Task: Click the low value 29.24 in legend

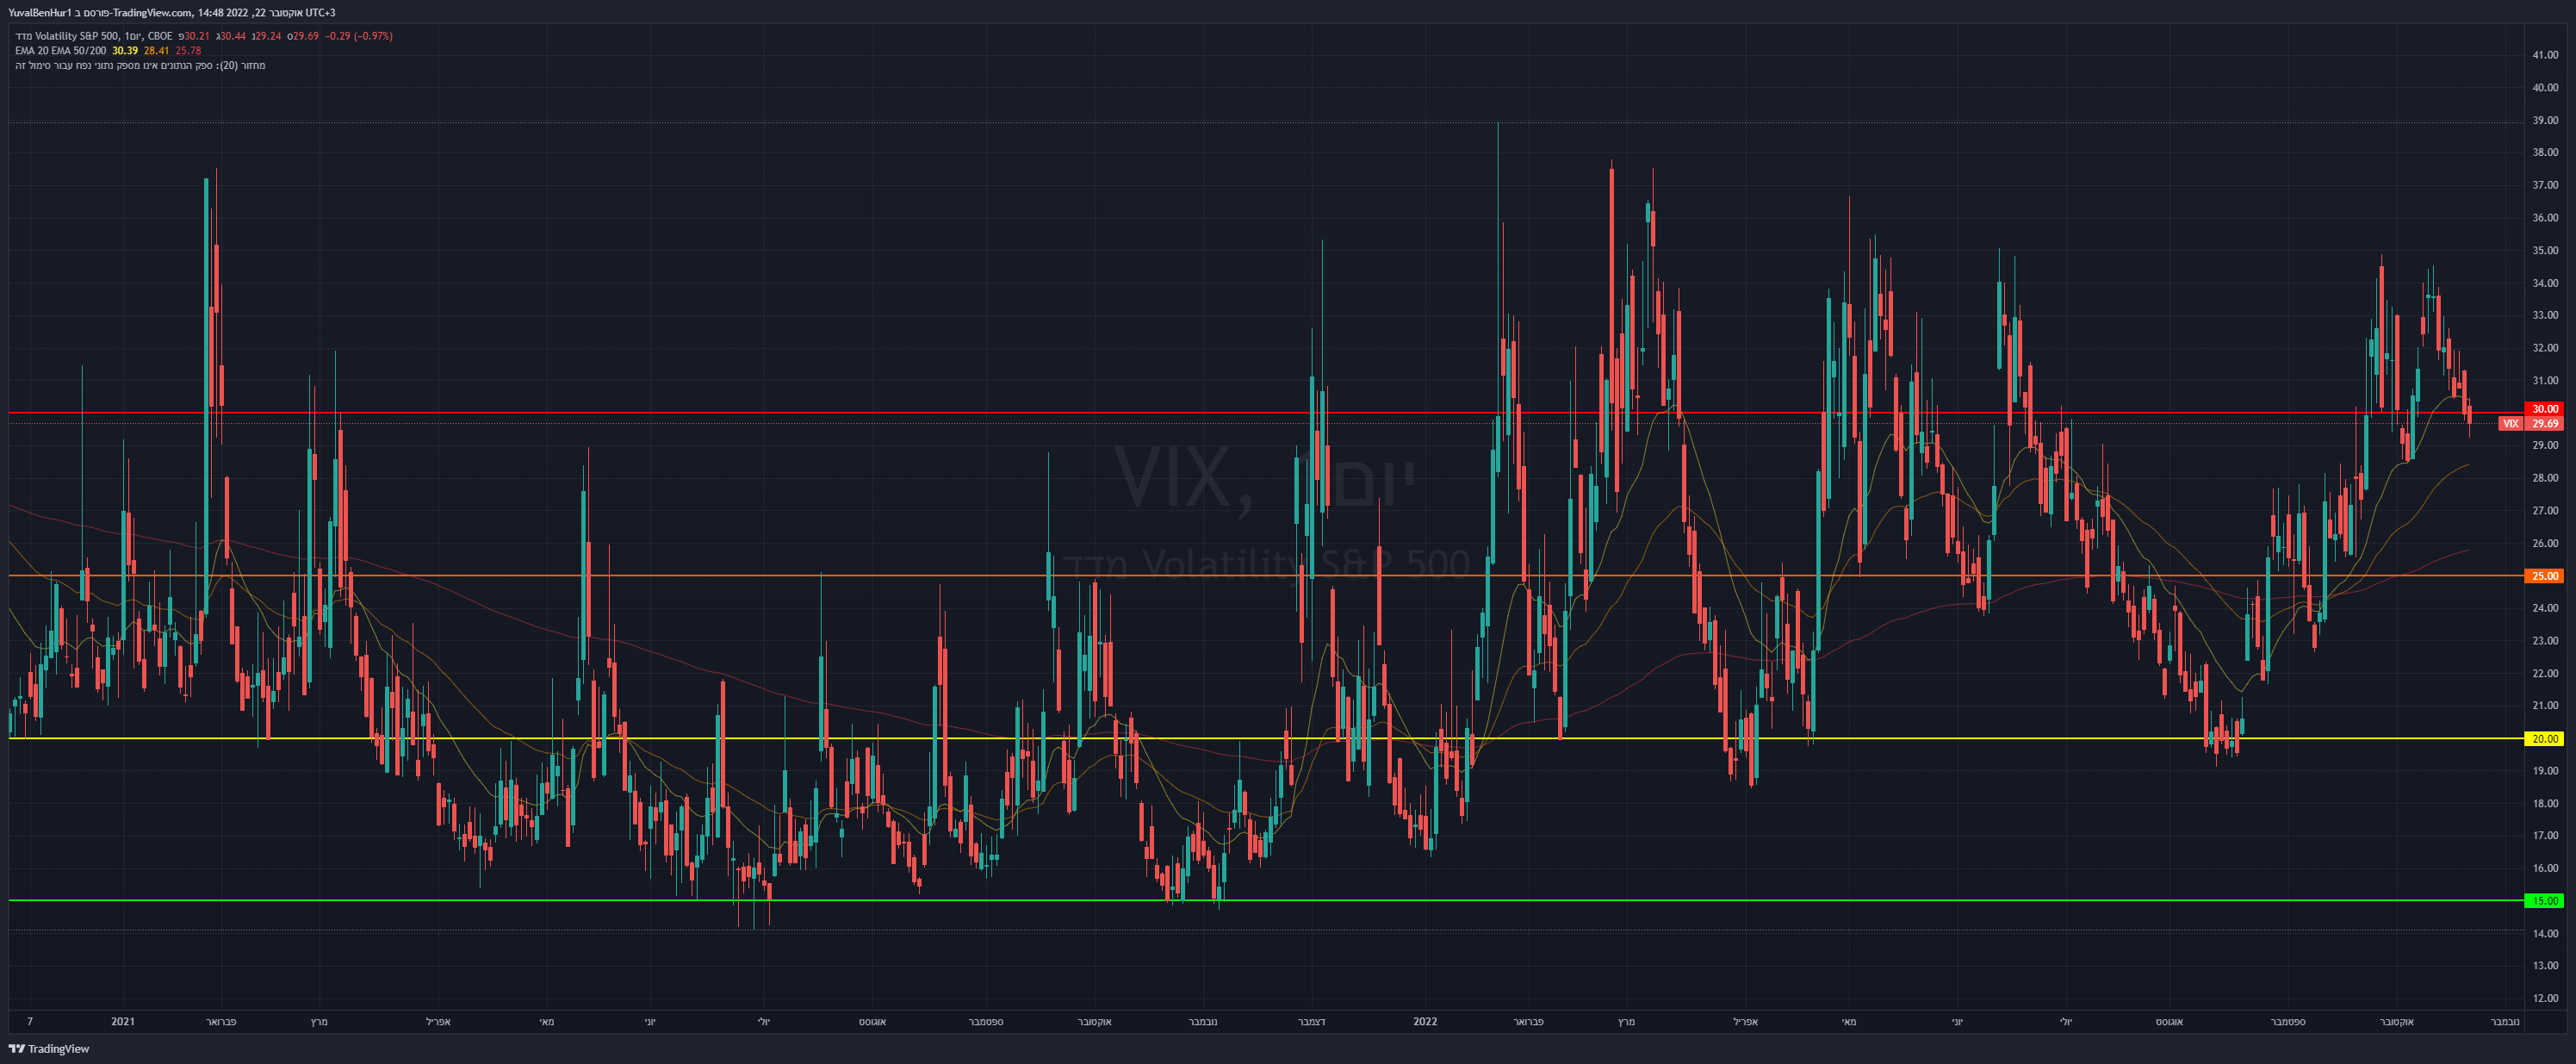Action: [268, 36]
